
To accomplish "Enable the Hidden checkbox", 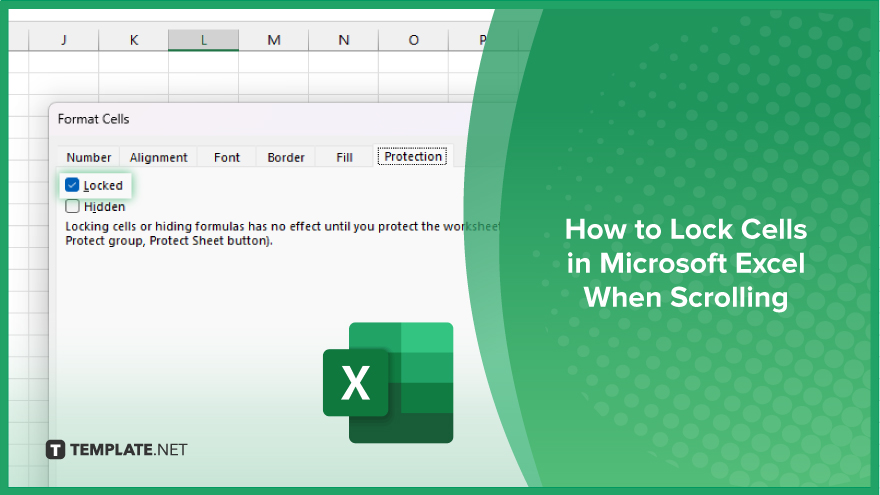I will [x=72, y=207].
